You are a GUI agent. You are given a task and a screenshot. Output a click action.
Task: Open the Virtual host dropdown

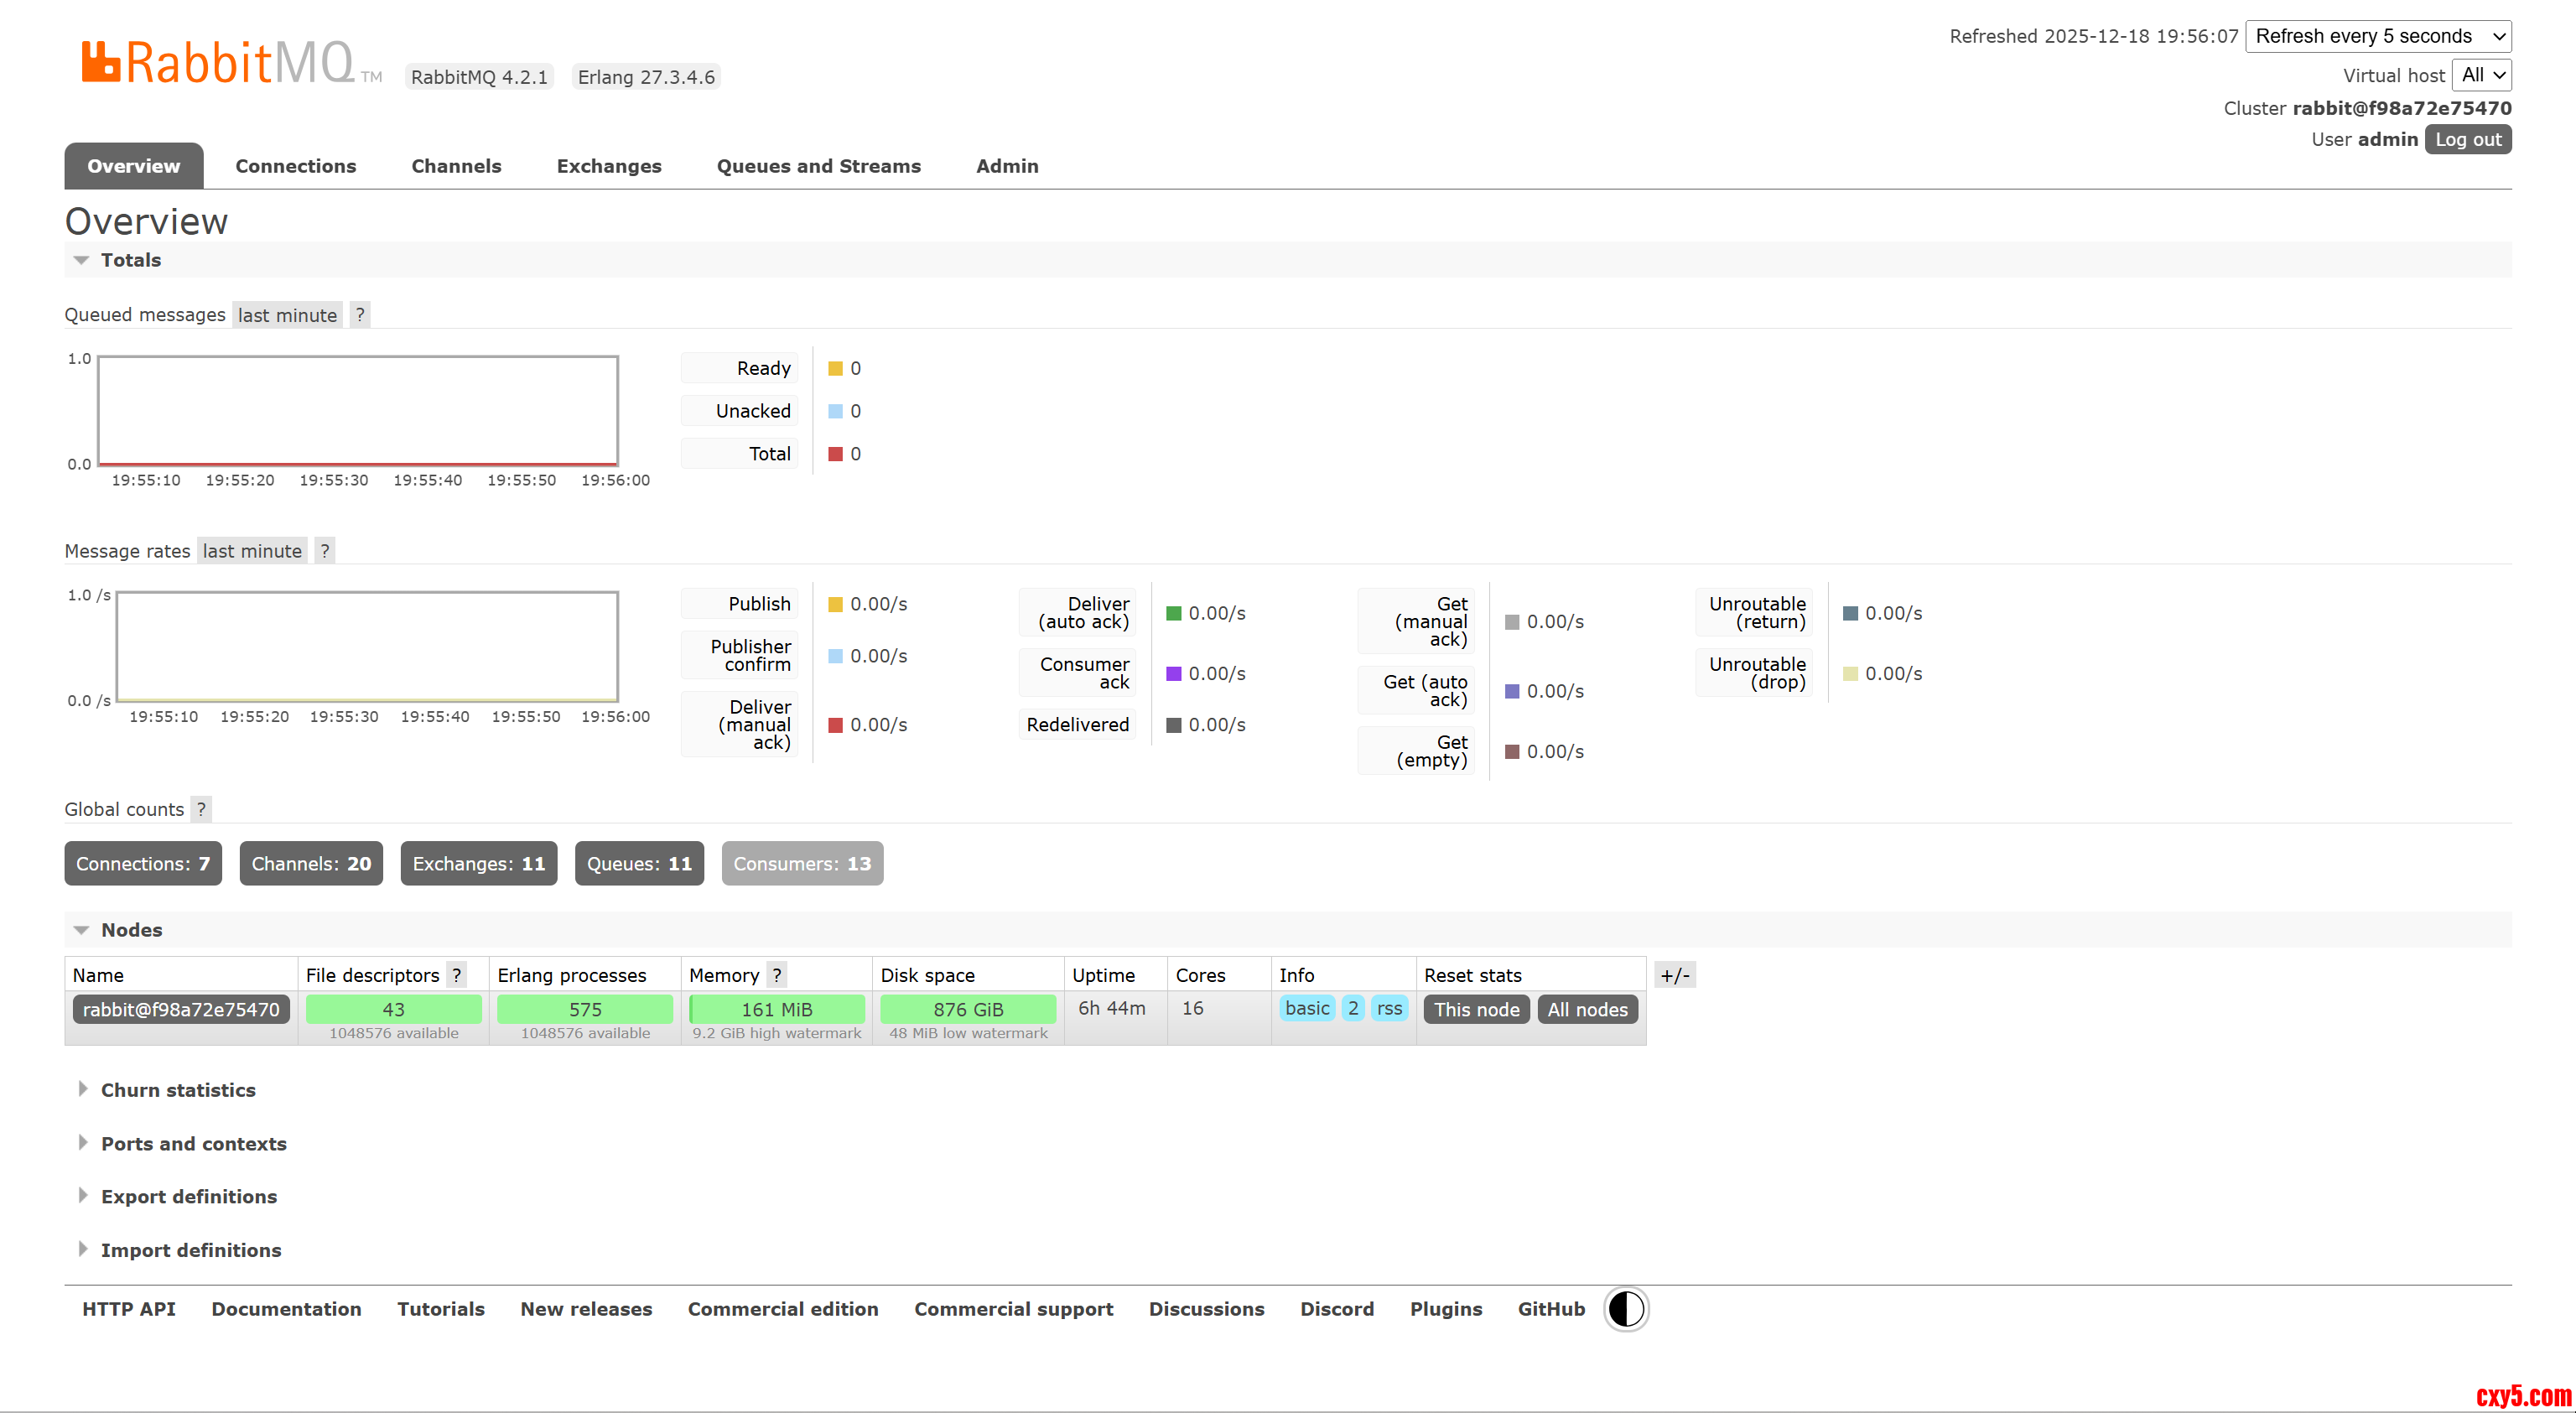(x=2481, y=75)
